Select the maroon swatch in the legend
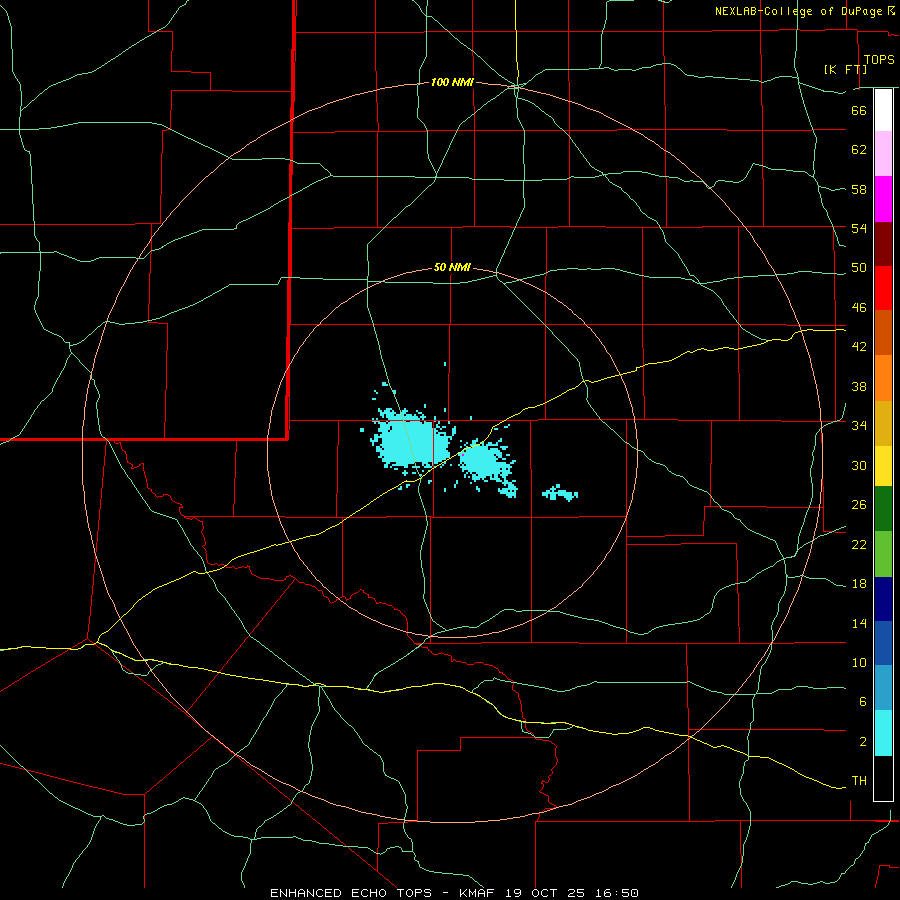900x900 pixels. point(883,244)
